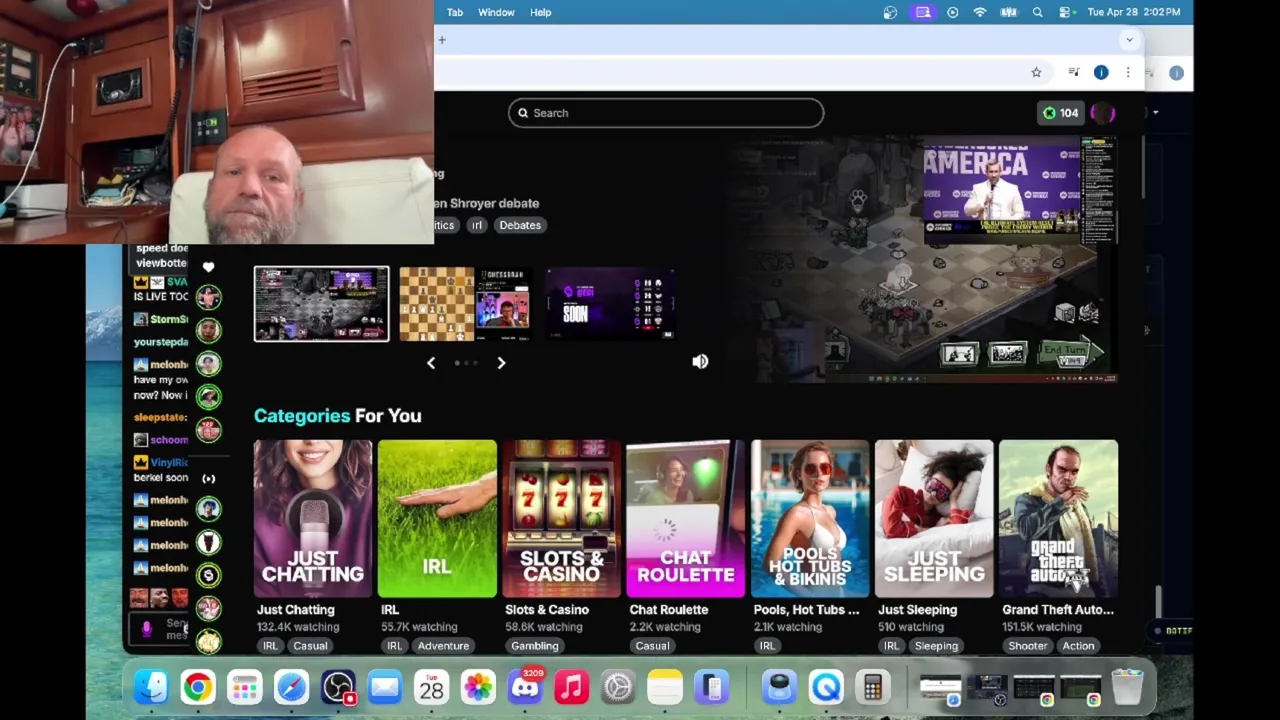Open the Kick user avatar menu
Viewport: 1280px width, 720px height.
(1103, 113)
